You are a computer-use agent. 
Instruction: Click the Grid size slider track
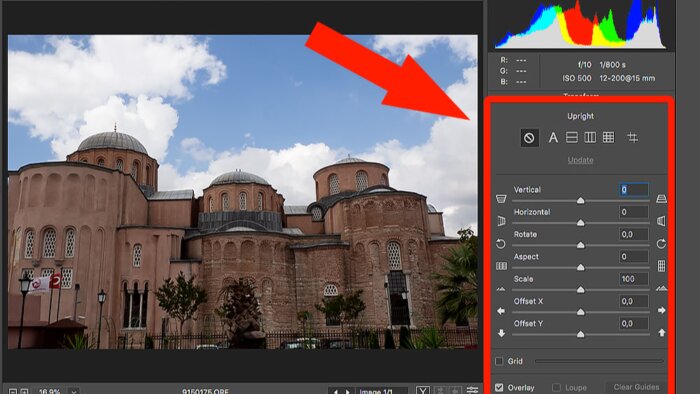599,361
